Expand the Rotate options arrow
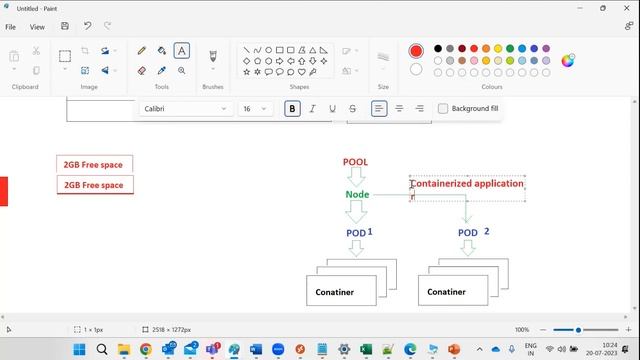 (115, 51)
